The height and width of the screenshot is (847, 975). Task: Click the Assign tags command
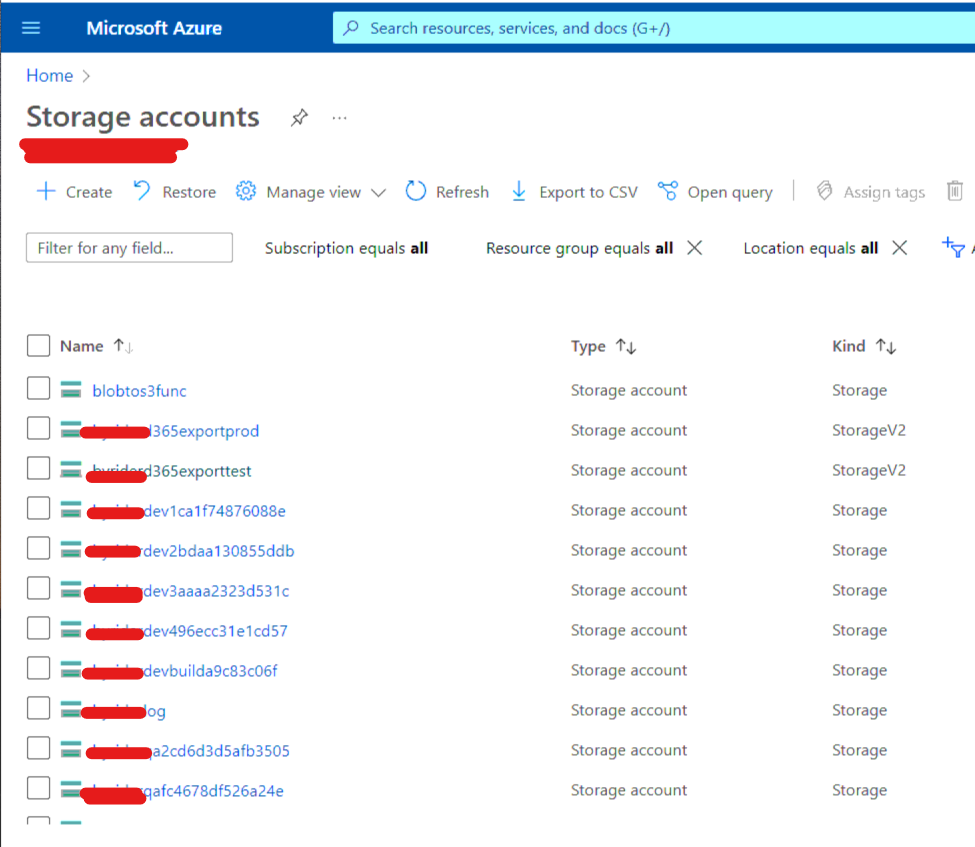pyautogui.click(x=871, y=192)
